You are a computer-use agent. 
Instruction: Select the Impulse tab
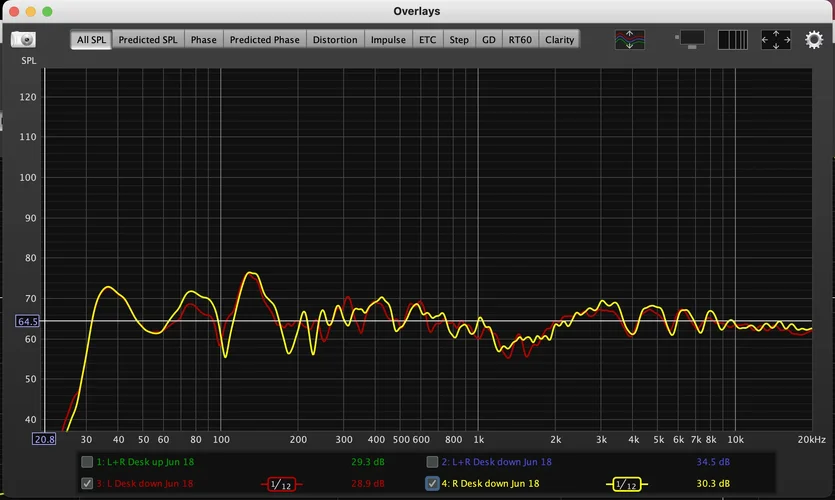point(388,40)
